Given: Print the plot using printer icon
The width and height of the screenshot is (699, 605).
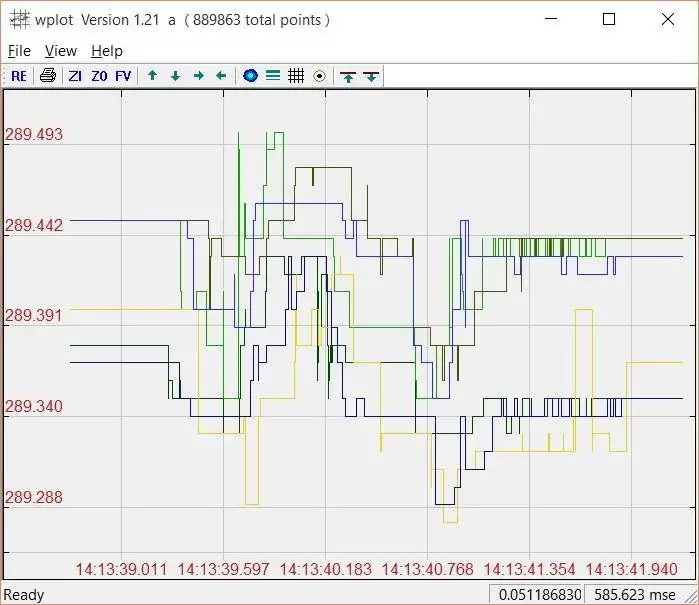Looking at the screenshot, I should point(48,76).
